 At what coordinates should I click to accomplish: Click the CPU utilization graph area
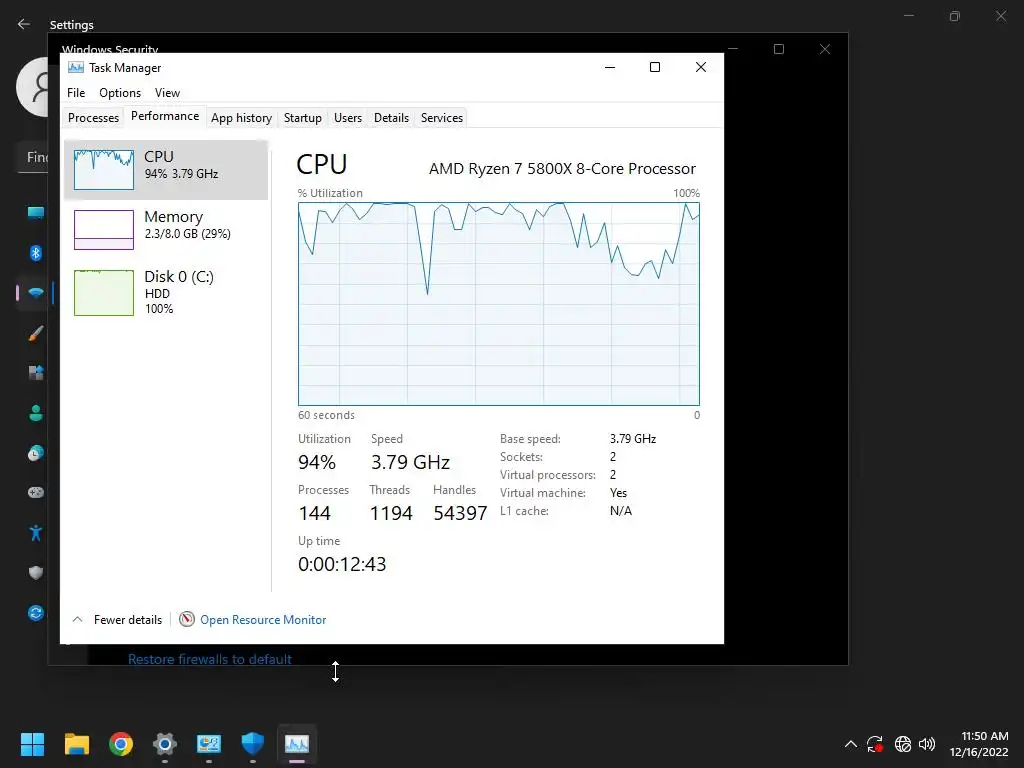498,304
